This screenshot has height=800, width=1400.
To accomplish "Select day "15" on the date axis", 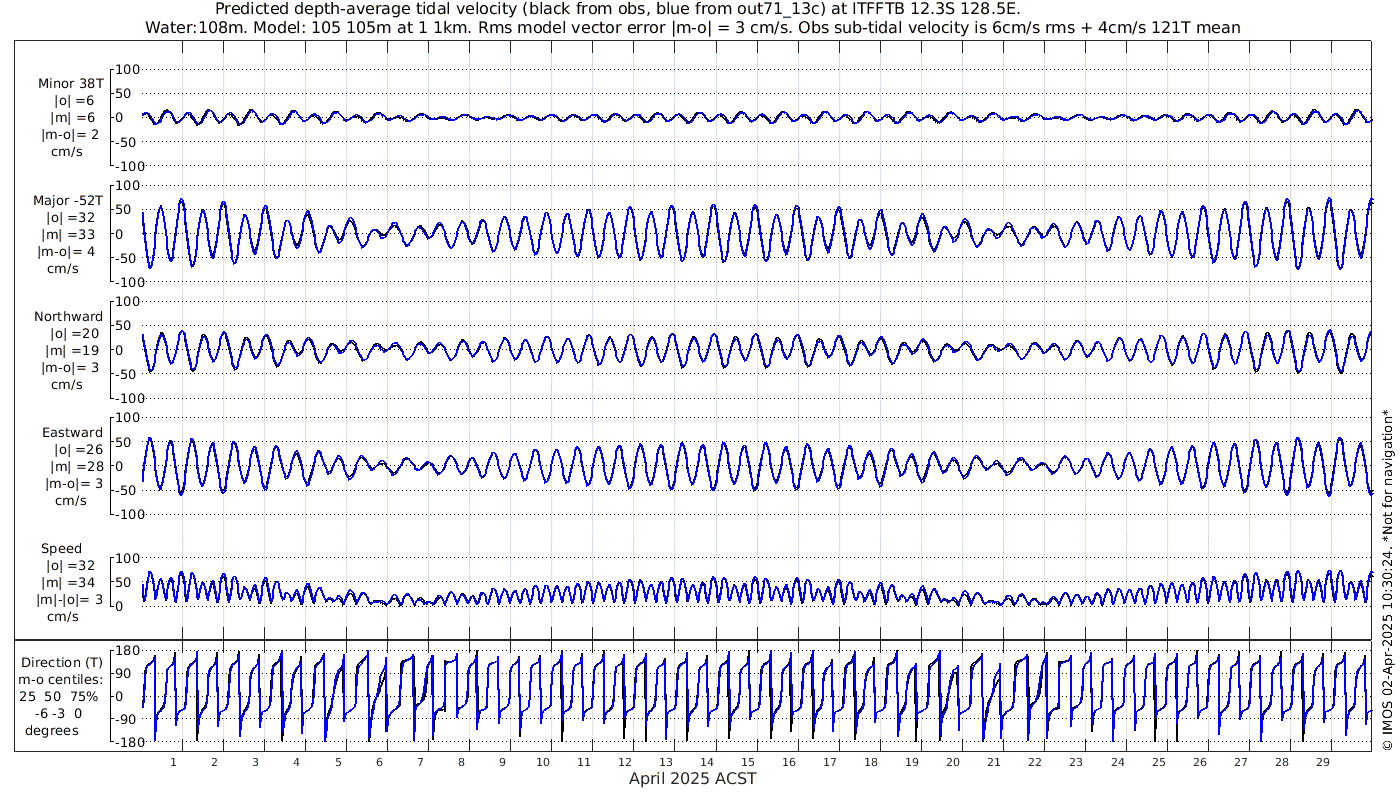I will point(748,762).
